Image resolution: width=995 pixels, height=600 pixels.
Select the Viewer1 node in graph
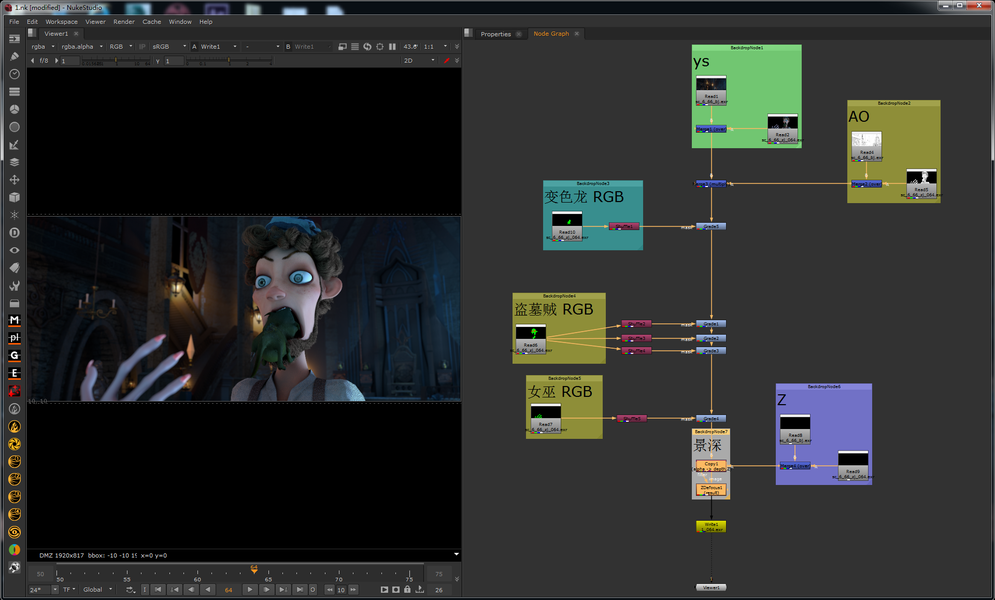coord(711,587)
